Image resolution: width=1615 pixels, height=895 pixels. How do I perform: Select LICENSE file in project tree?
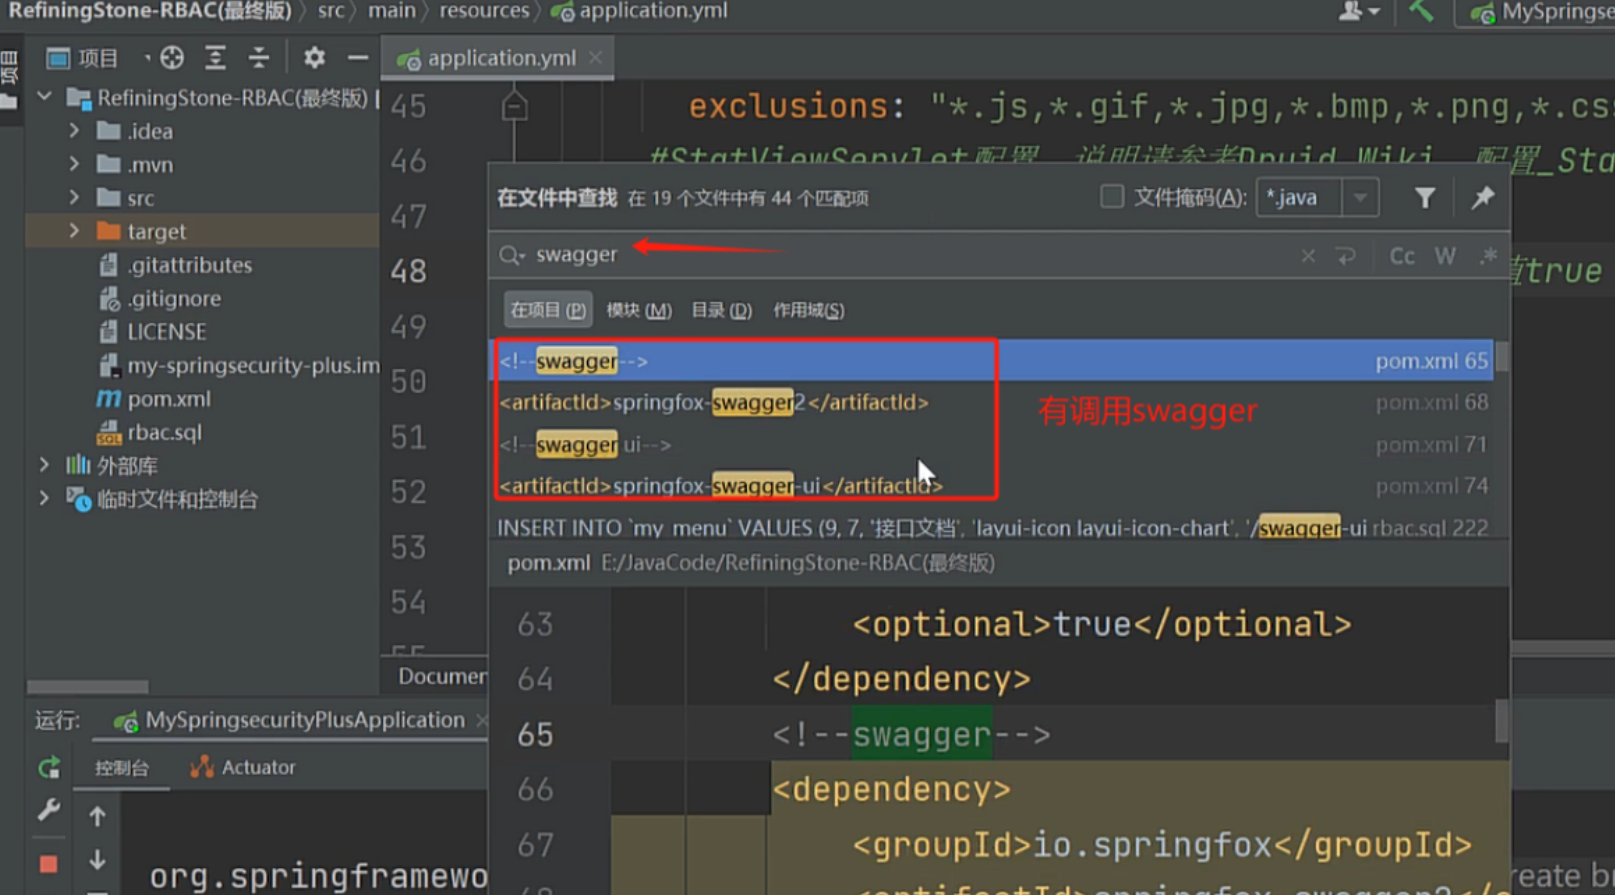(166, 332)
